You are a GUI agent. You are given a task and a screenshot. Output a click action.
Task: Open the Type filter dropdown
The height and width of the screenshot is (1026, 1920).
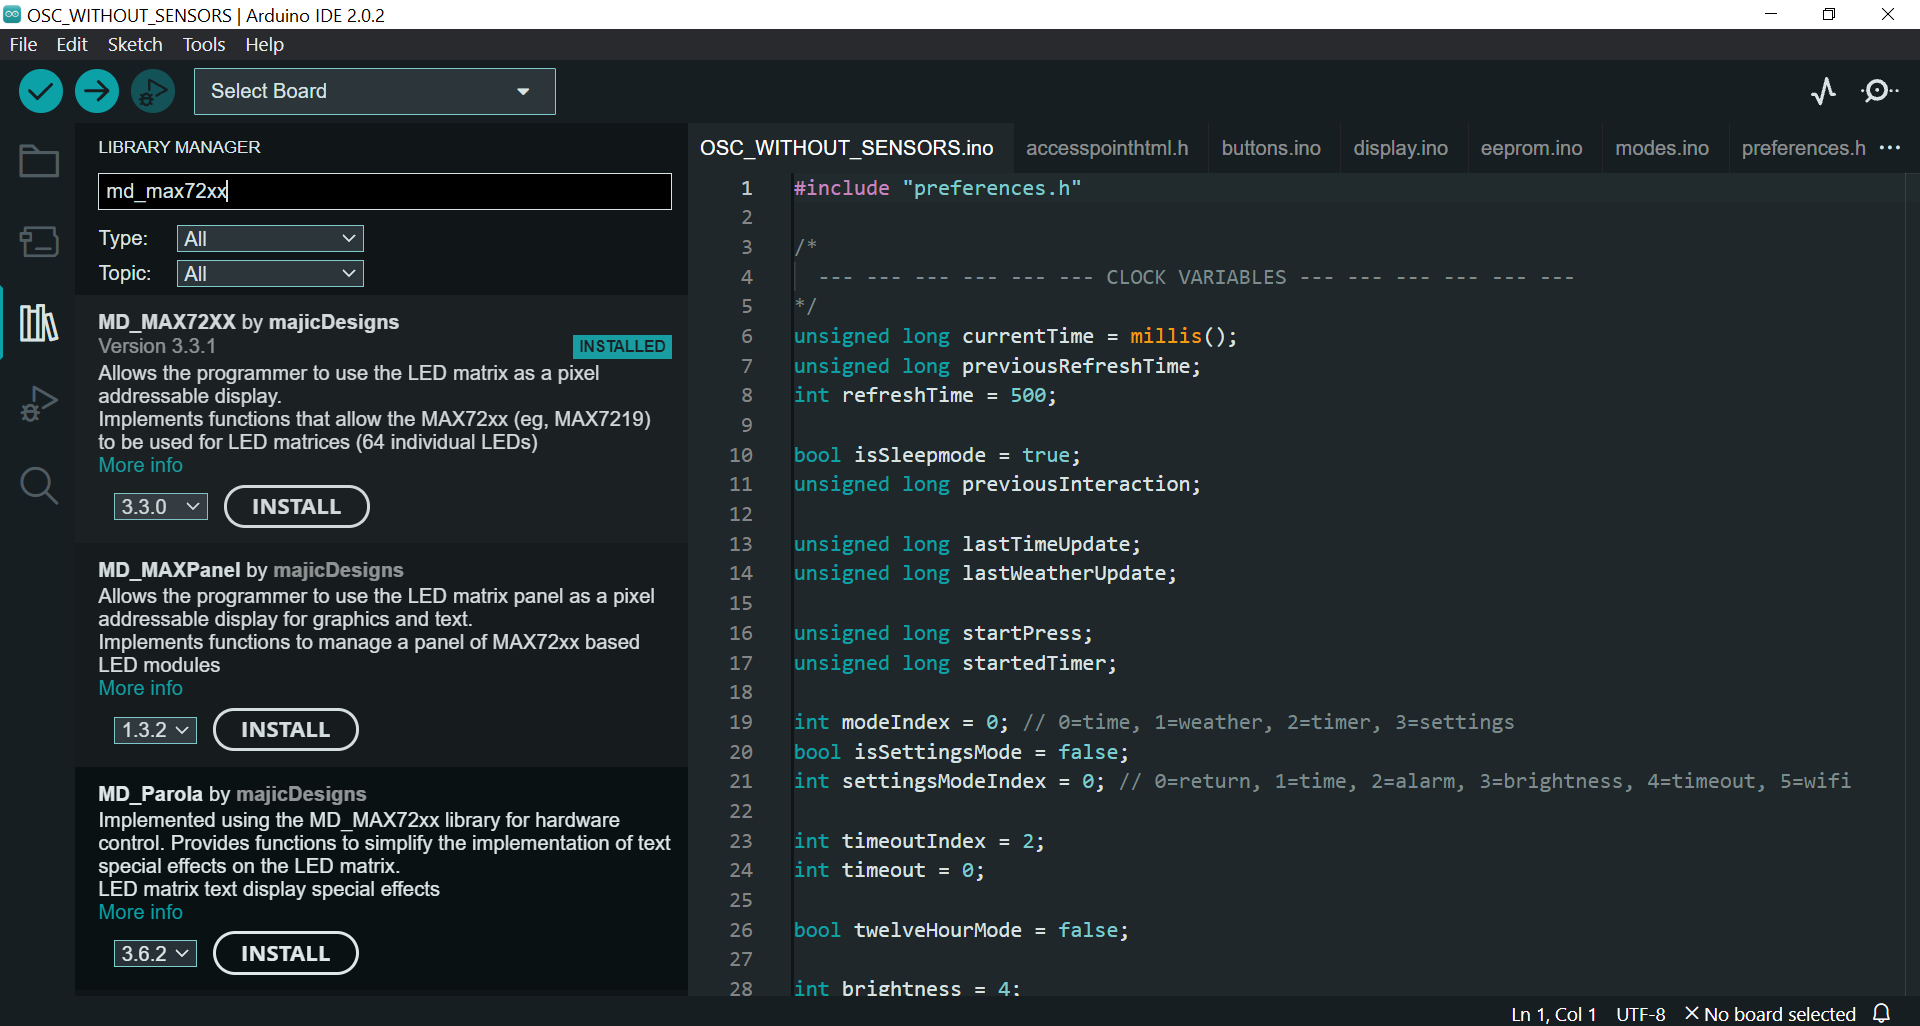click(x=270, y=239)
